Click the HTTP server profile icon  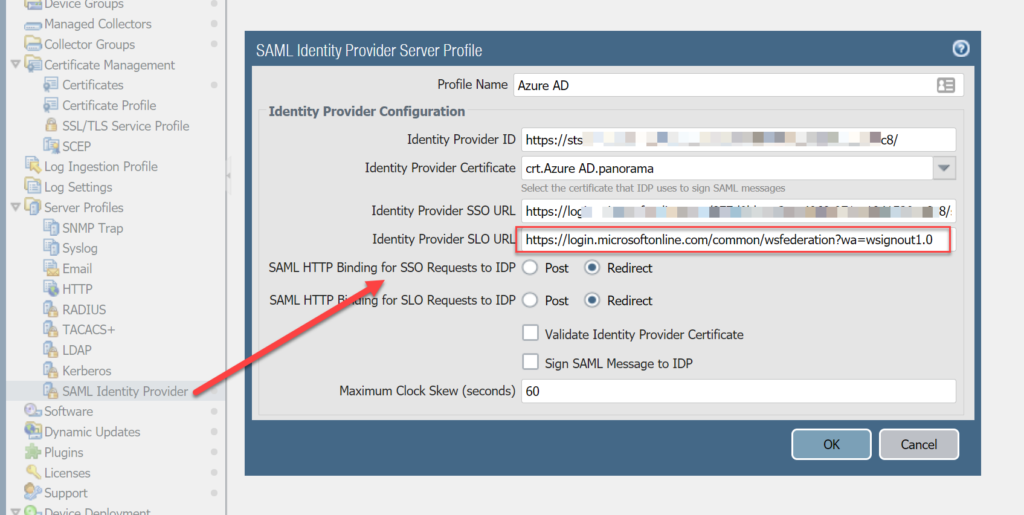51,289
